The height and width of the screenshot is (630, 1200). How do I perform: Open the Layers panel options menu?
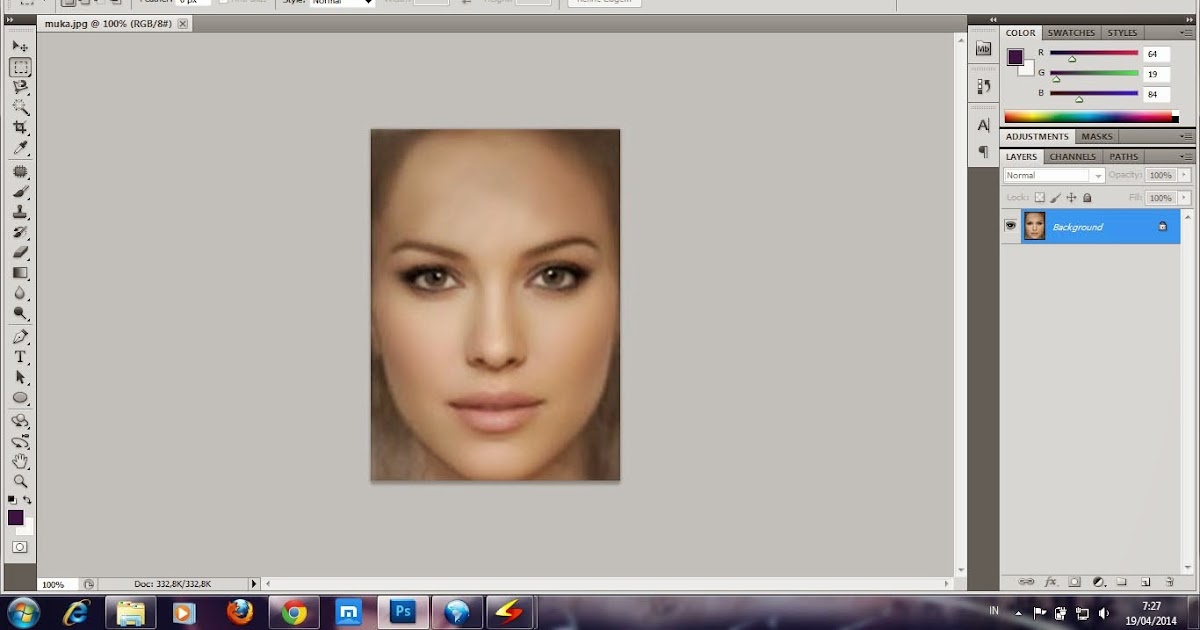[1187, 157]
